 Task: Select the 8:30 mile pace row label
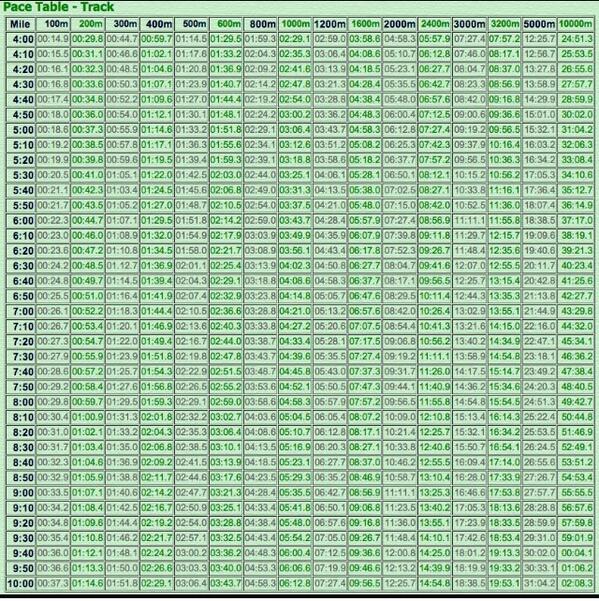(20, 447)
